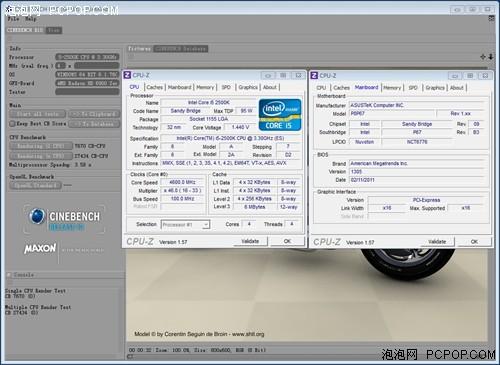Screen dimensions: 500x365
Task: Click the 'NCT6776' LPCIO value
Action: click(x=417, y=142)
